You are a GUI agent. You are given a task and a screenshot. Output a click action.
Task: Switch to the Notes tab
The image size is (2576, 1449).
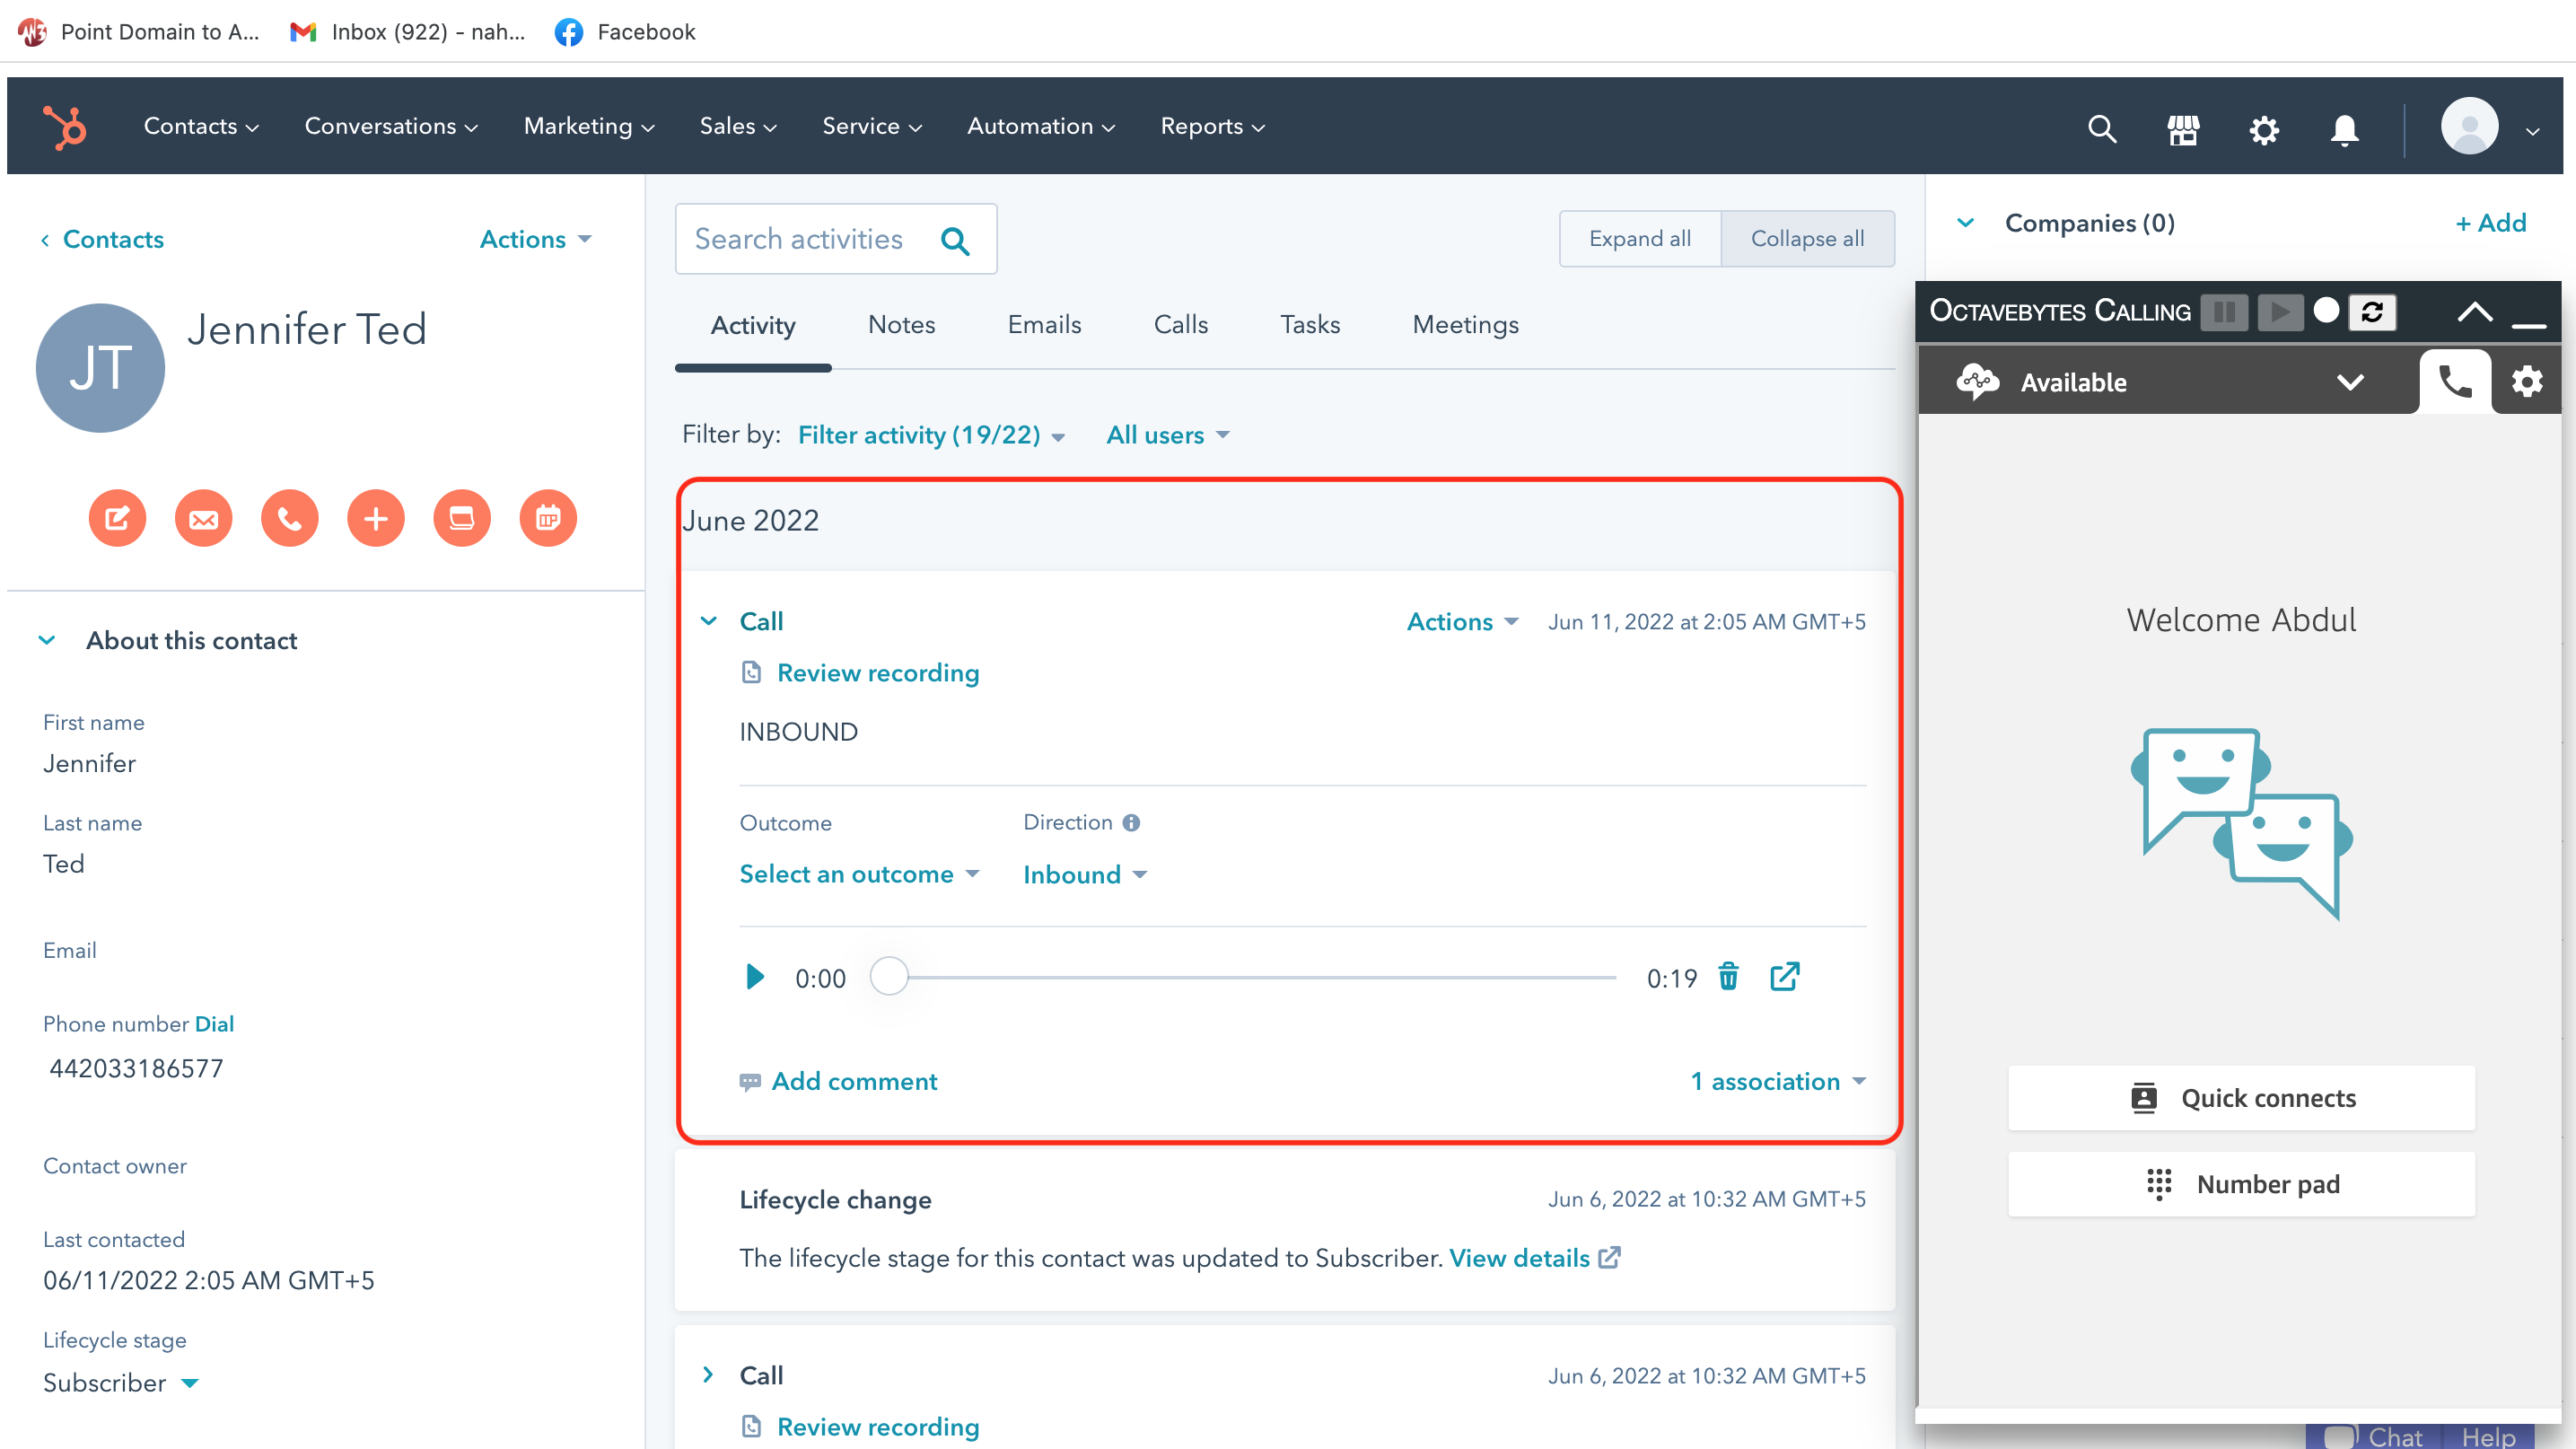(901, 324)
